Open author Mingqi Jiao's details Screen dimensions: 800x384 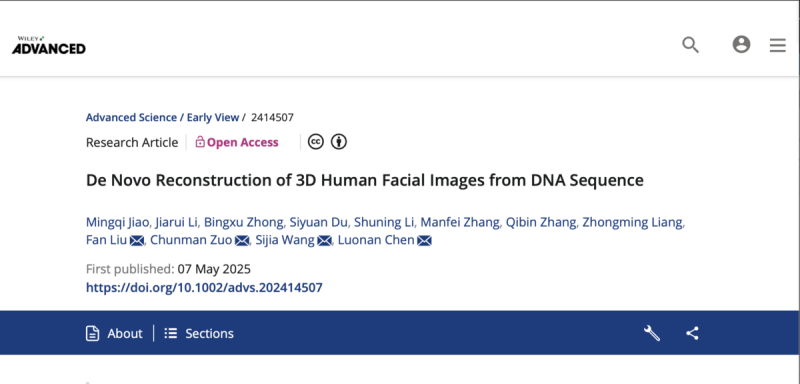click(117, 222)
